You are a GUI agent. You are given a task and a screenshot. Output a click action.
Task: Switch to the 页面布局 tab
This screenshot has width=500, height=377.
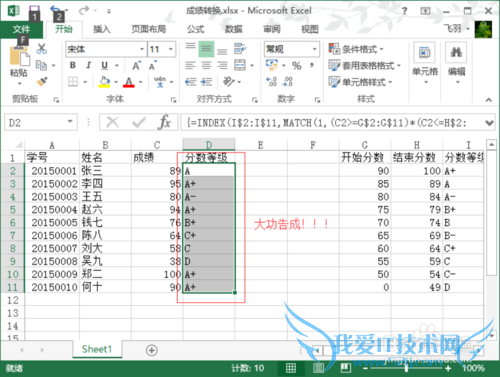[x=149, y=29]
